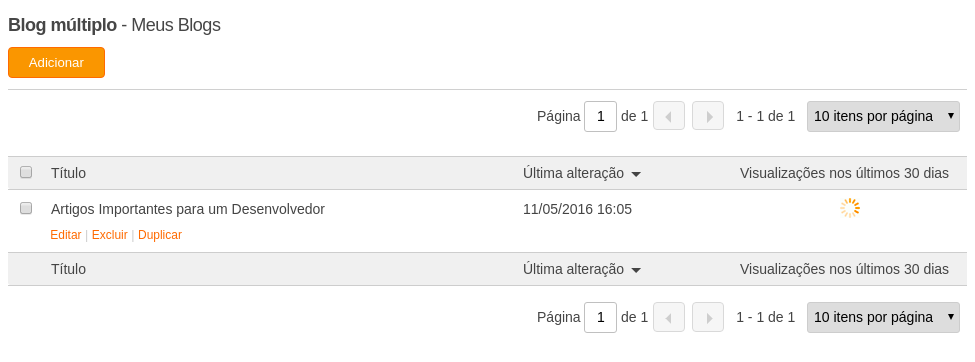This screenshot has width=975, height=362.
Task: Check the Artigos Importantes para um Desenvolvedor row checkbox
Action: [x=26, y=208]
